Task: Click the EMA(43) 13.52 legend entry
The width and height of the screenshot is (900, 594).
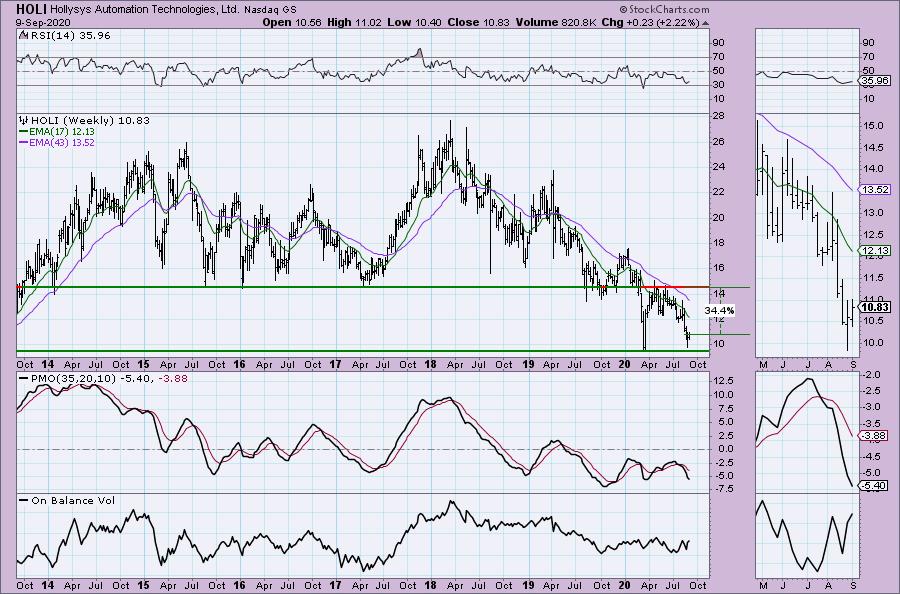Action: click(57, 142)
